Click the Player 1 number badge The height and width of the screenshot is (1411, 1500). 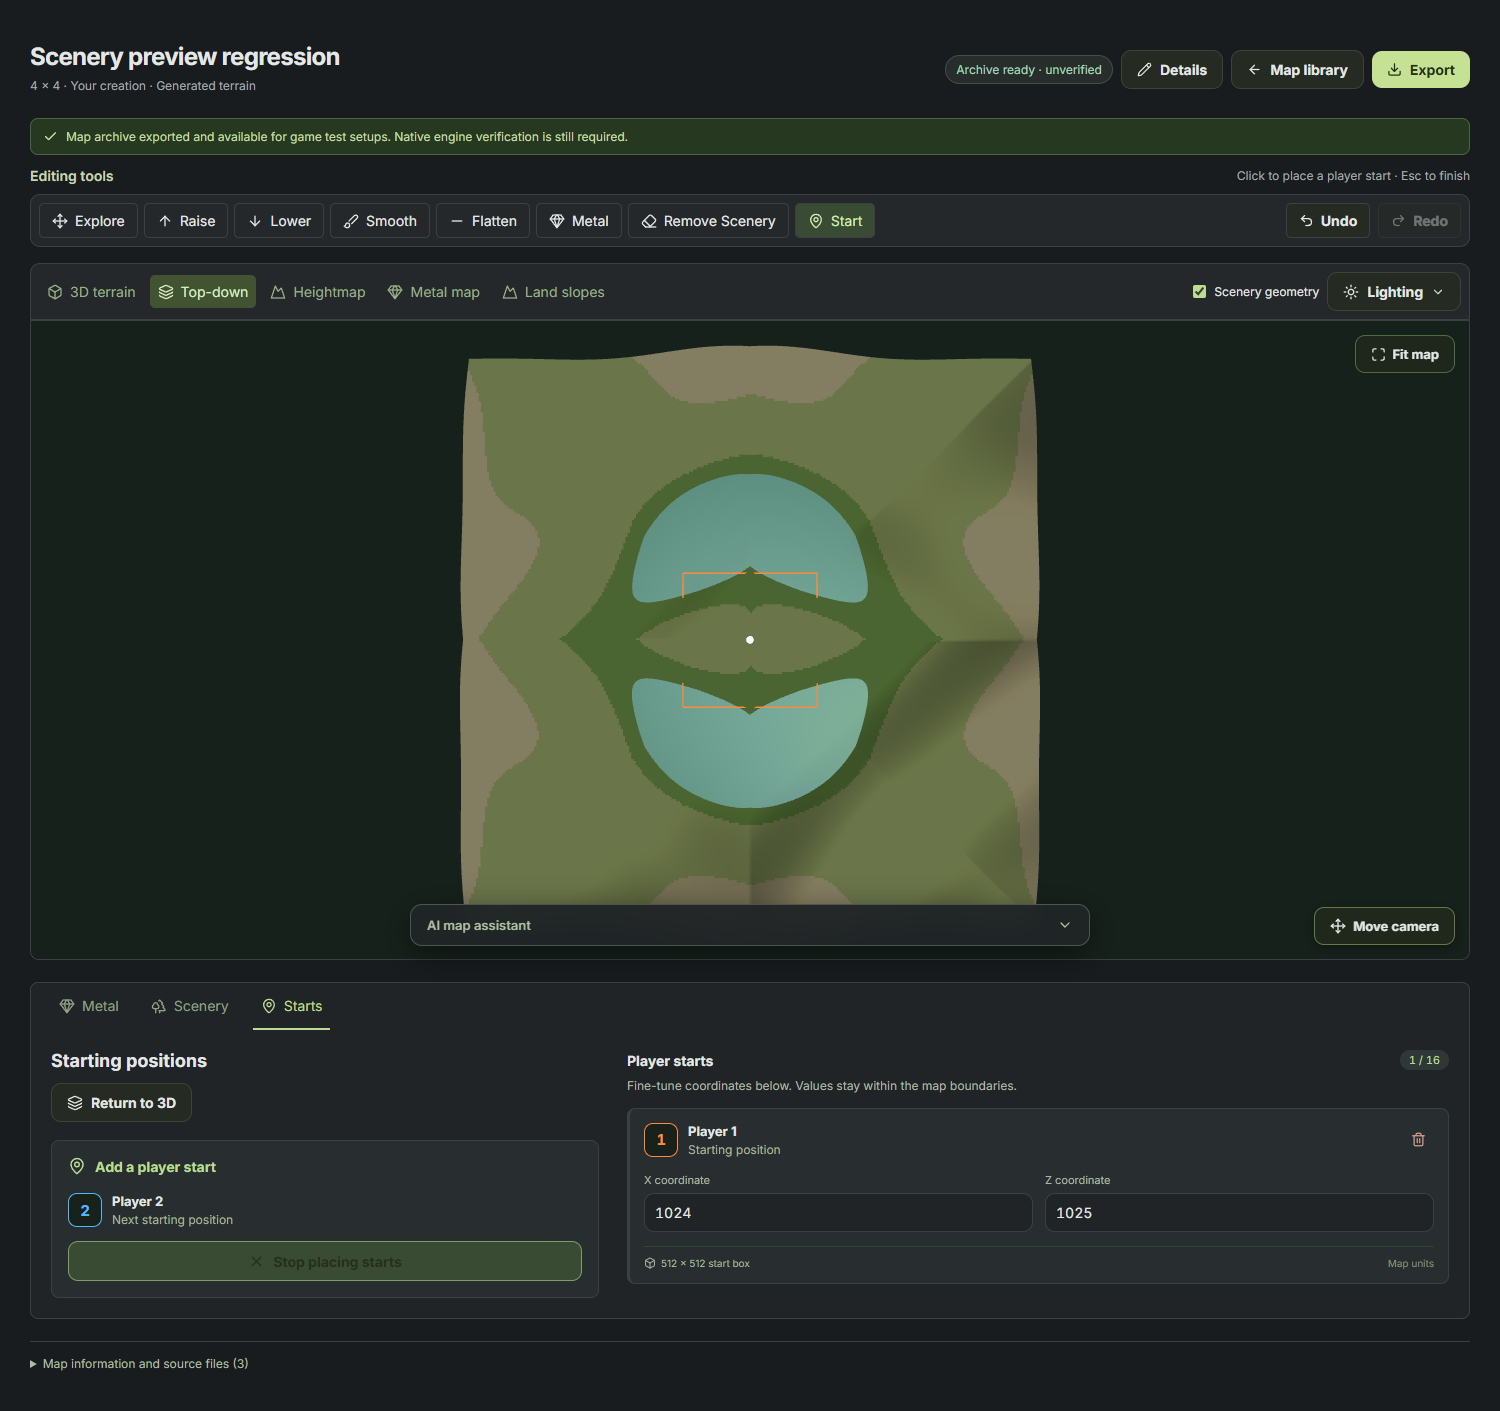pos(661,1140)
